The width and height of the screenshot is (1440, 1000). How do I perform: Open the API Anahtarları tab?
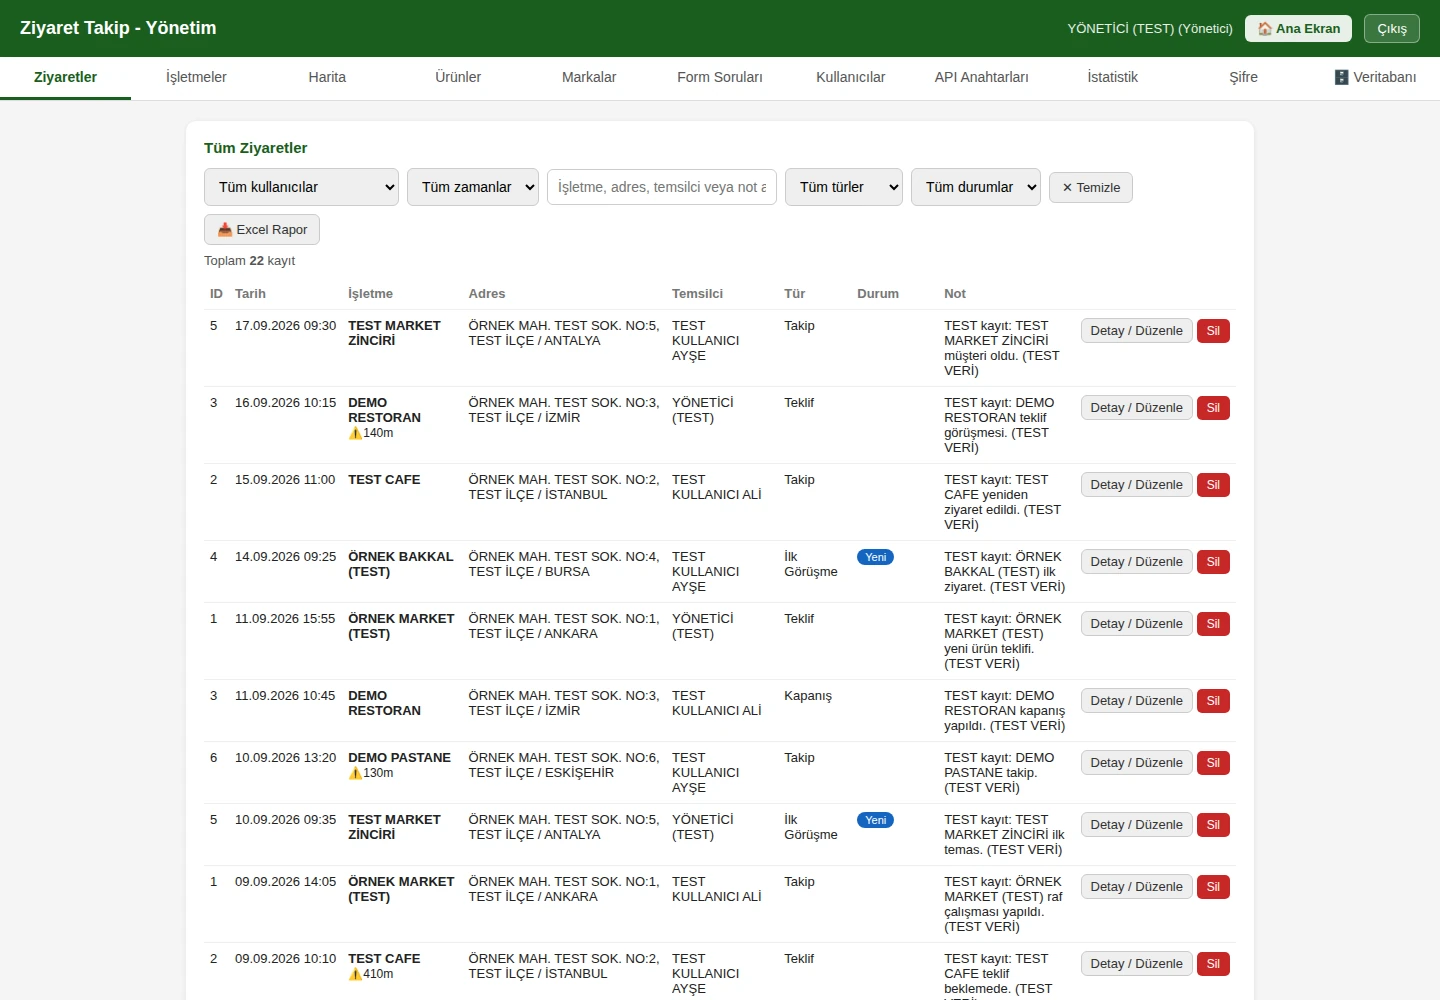(x=982, y=77)
